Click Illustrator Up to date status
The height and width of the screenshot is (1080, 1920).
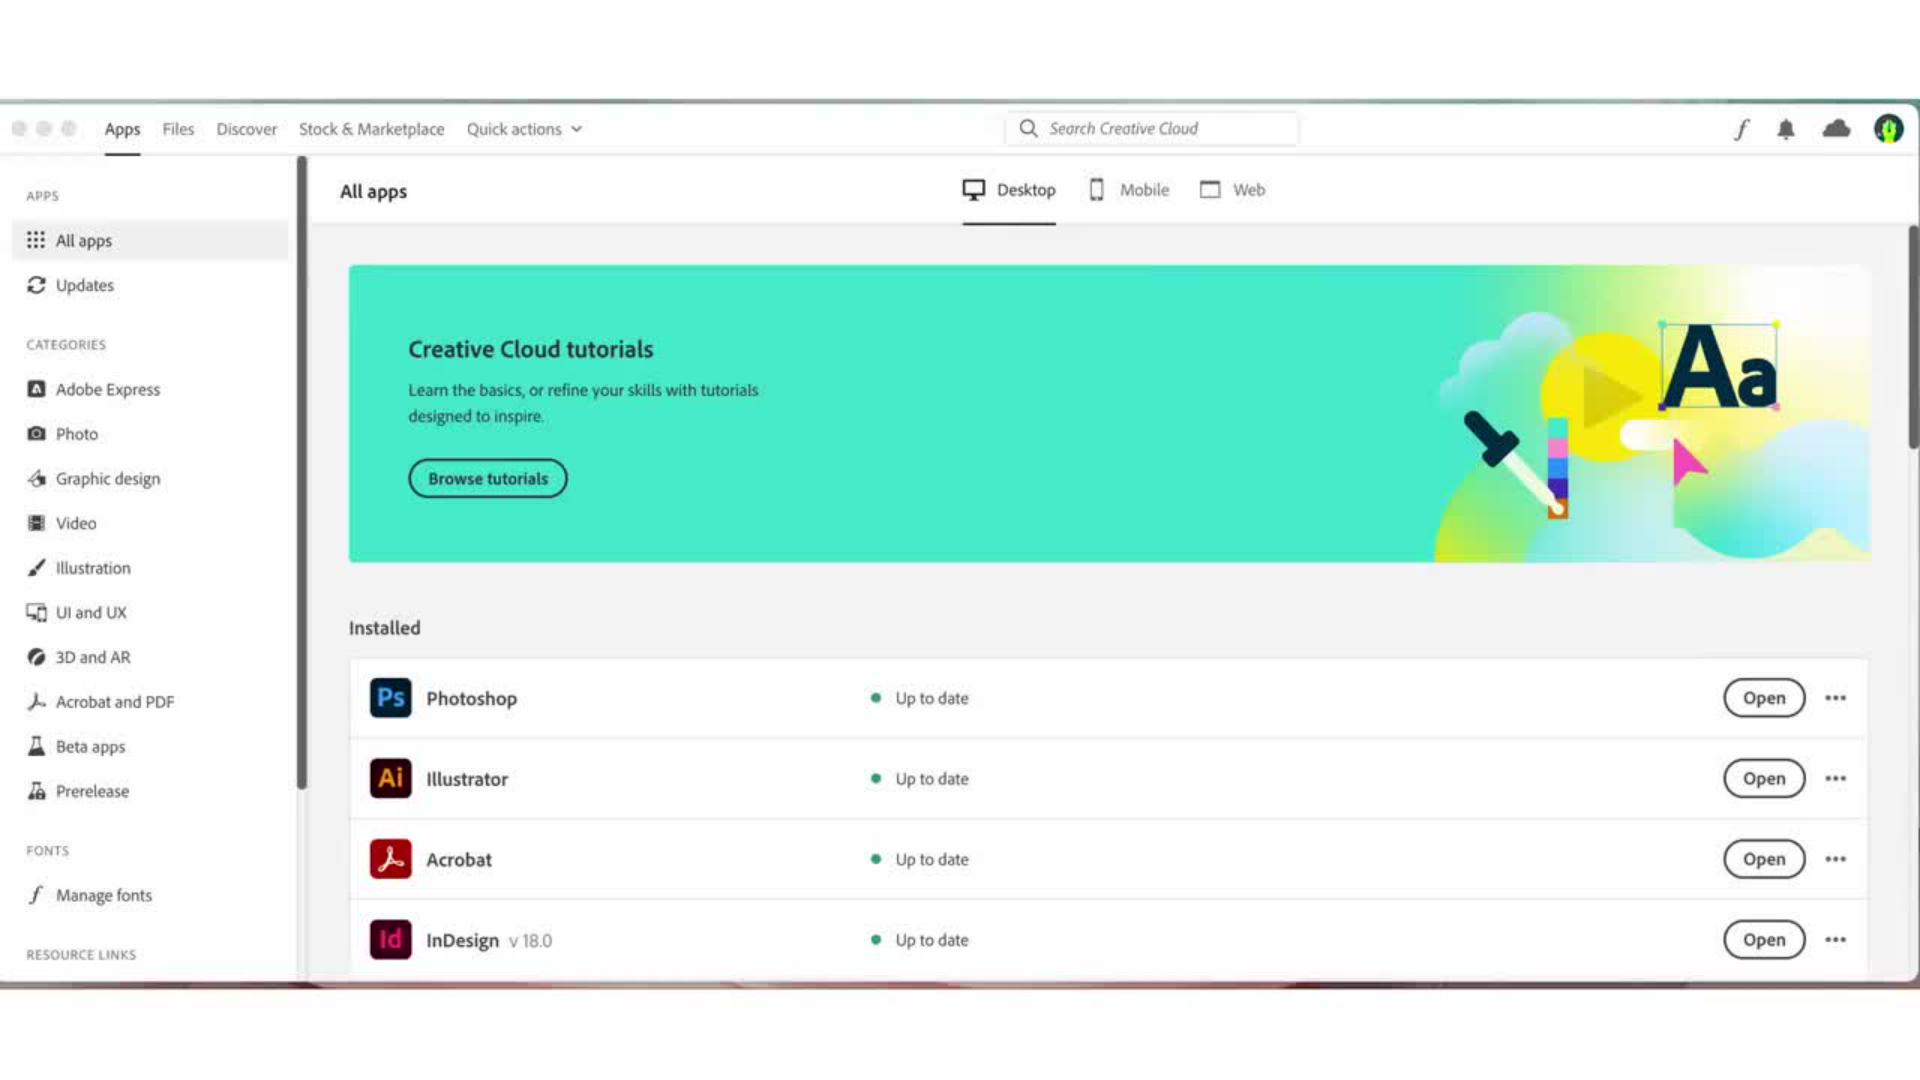[920, 778]
